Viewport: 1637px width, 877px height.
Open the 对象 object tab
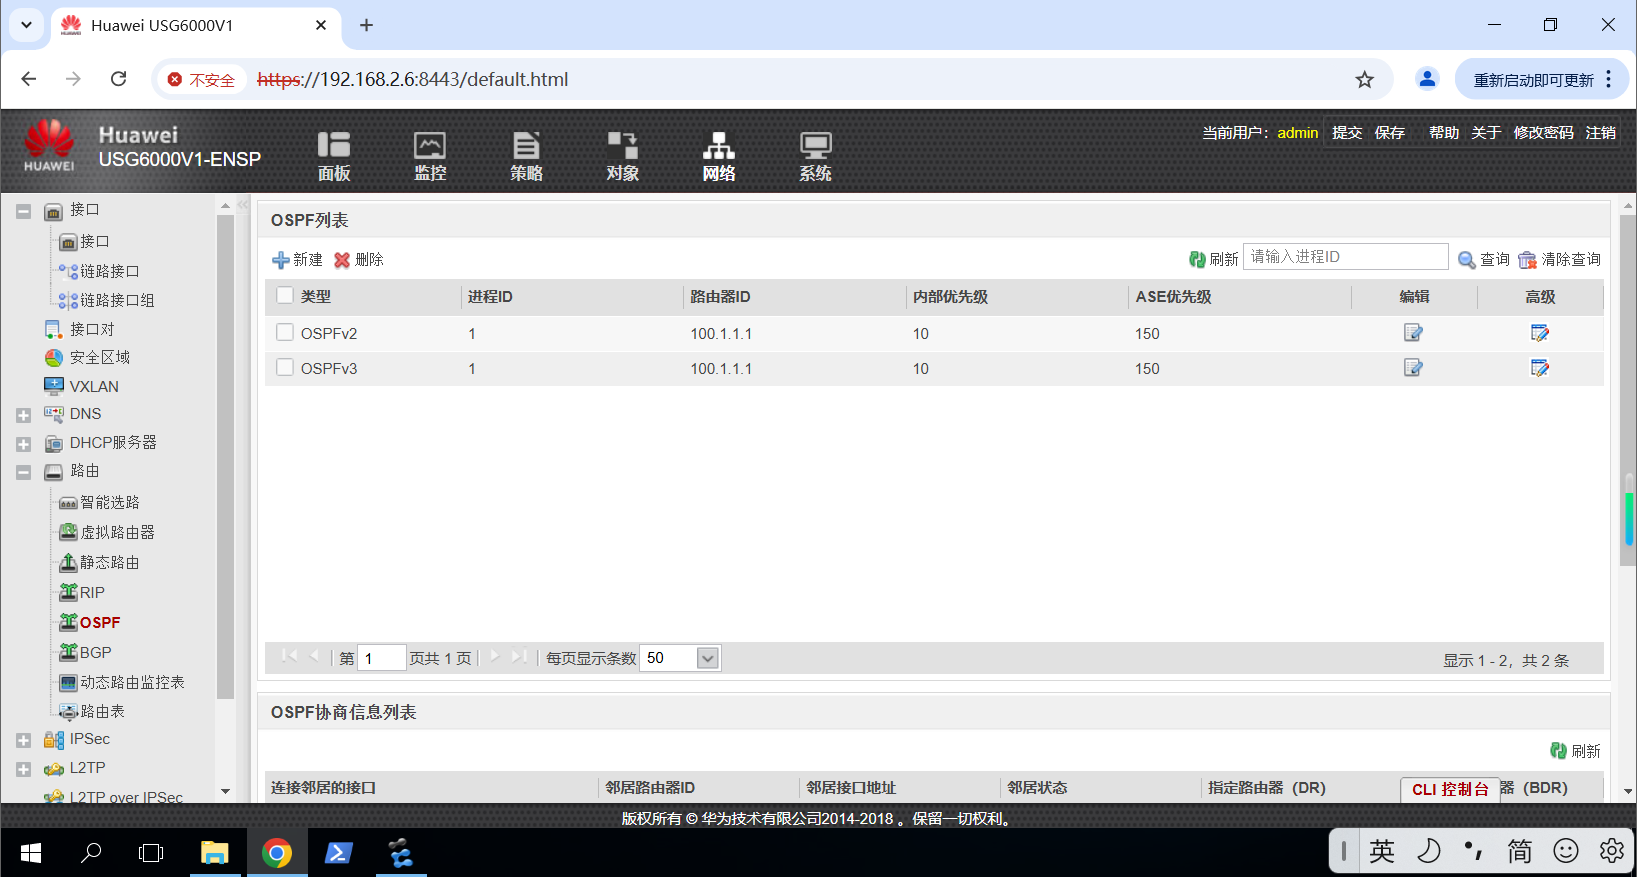(622, 157)
